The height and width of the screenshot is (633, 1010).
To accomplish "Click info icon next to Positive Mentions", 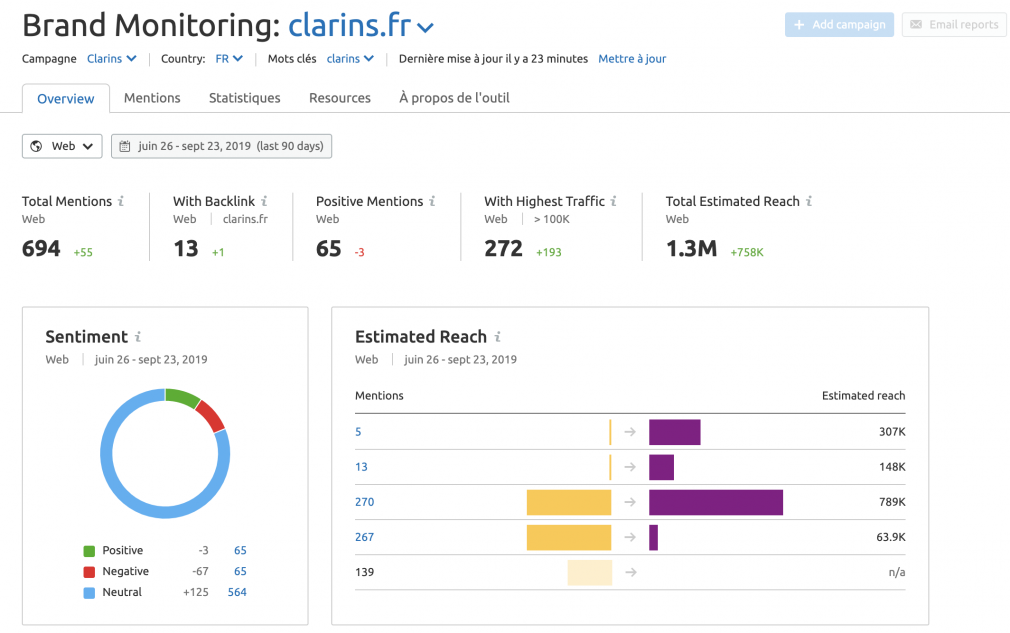I will pos(432,202).
